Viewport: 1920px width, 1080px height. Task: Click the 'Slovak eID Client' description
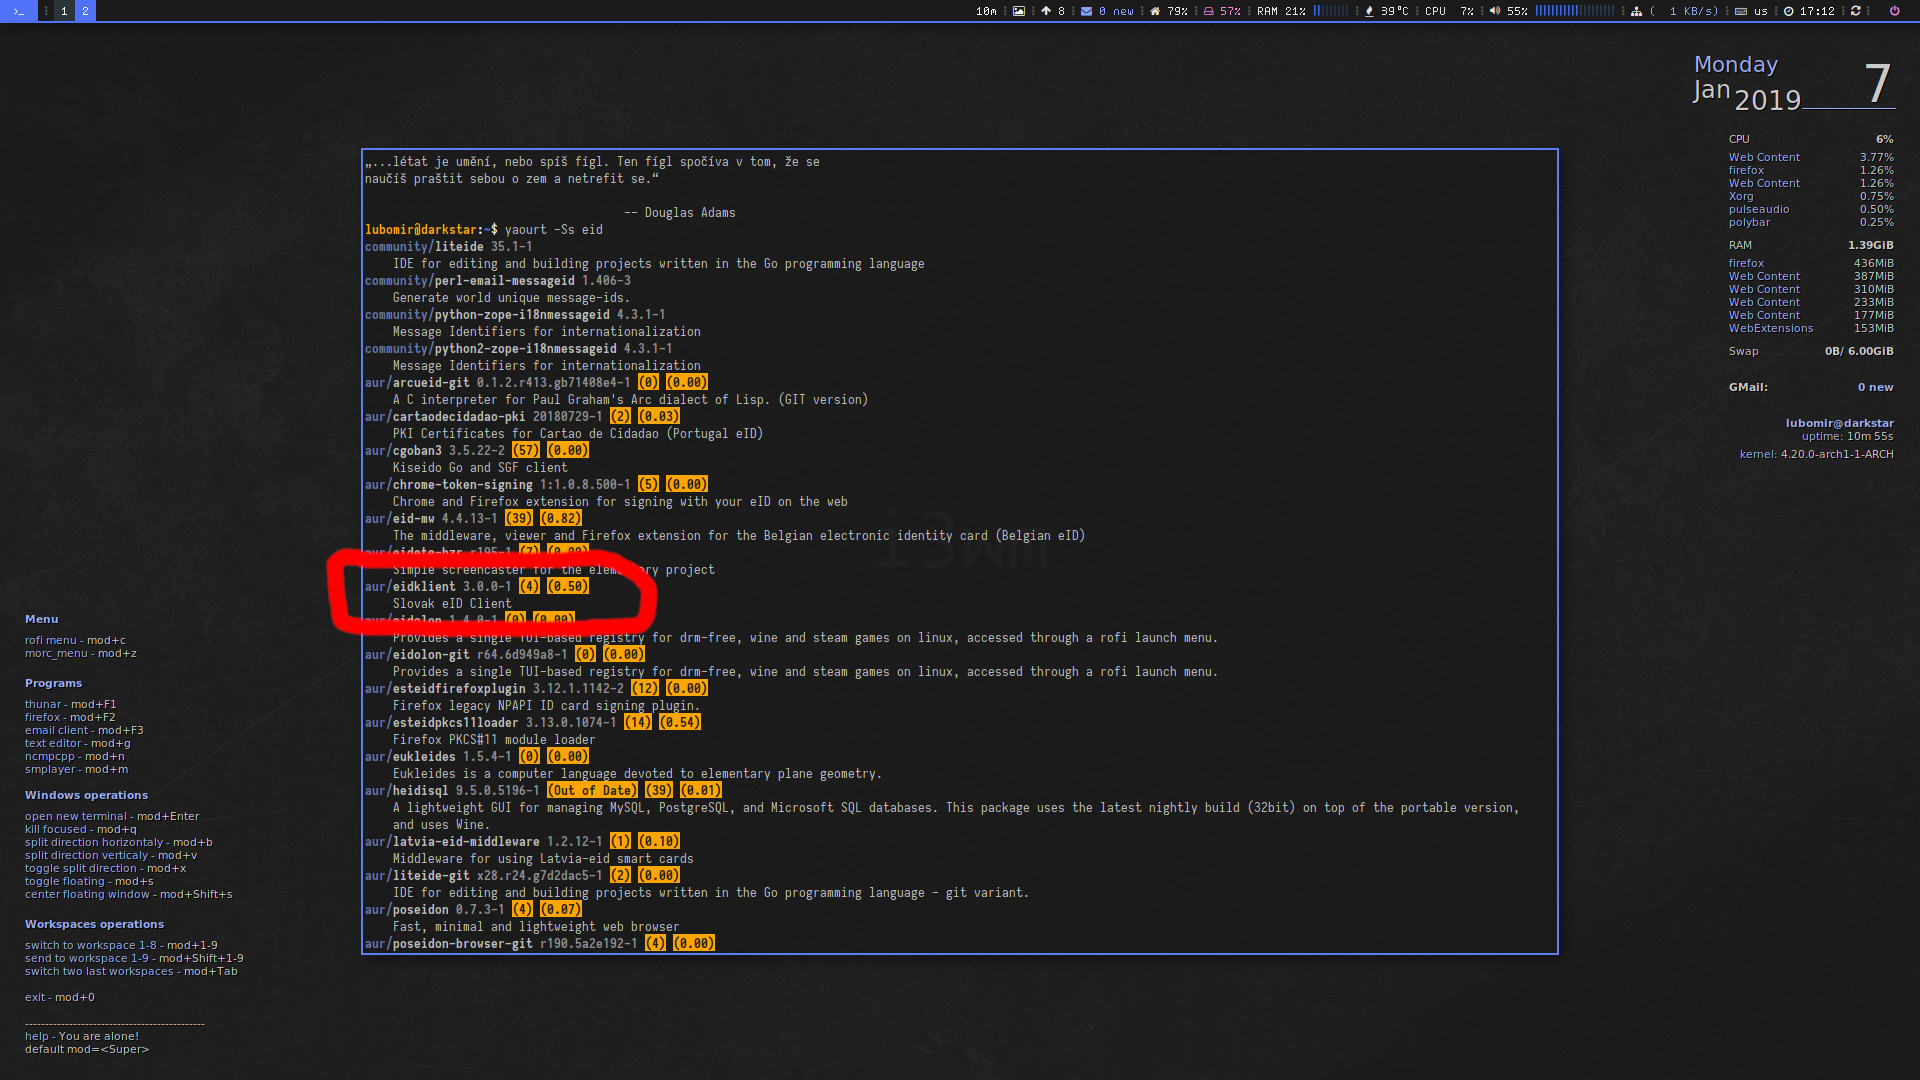(452, 604)
